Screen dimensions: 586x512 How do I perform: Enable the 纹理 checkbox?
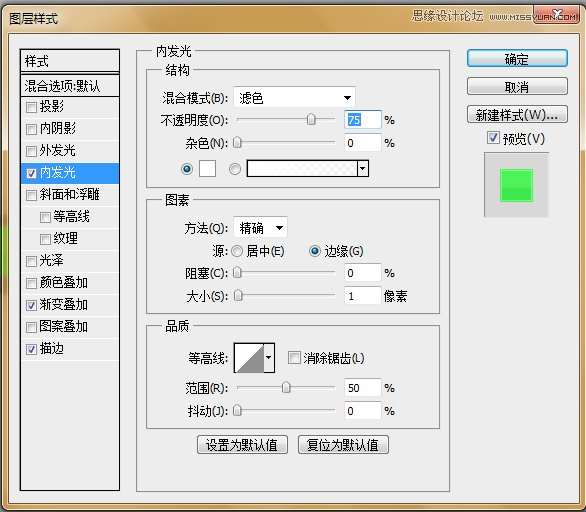coord(45,239)
